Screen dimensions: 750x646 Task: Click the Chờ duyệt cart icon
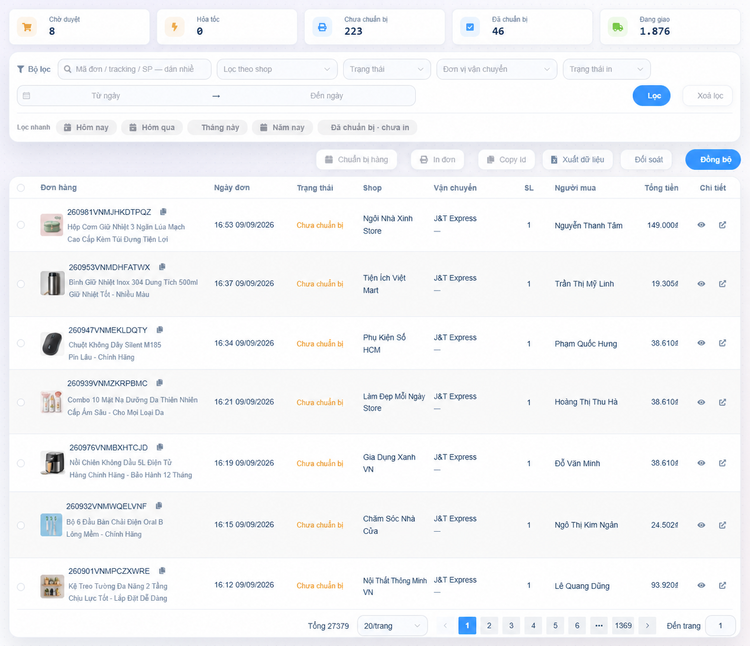point(27,27)
